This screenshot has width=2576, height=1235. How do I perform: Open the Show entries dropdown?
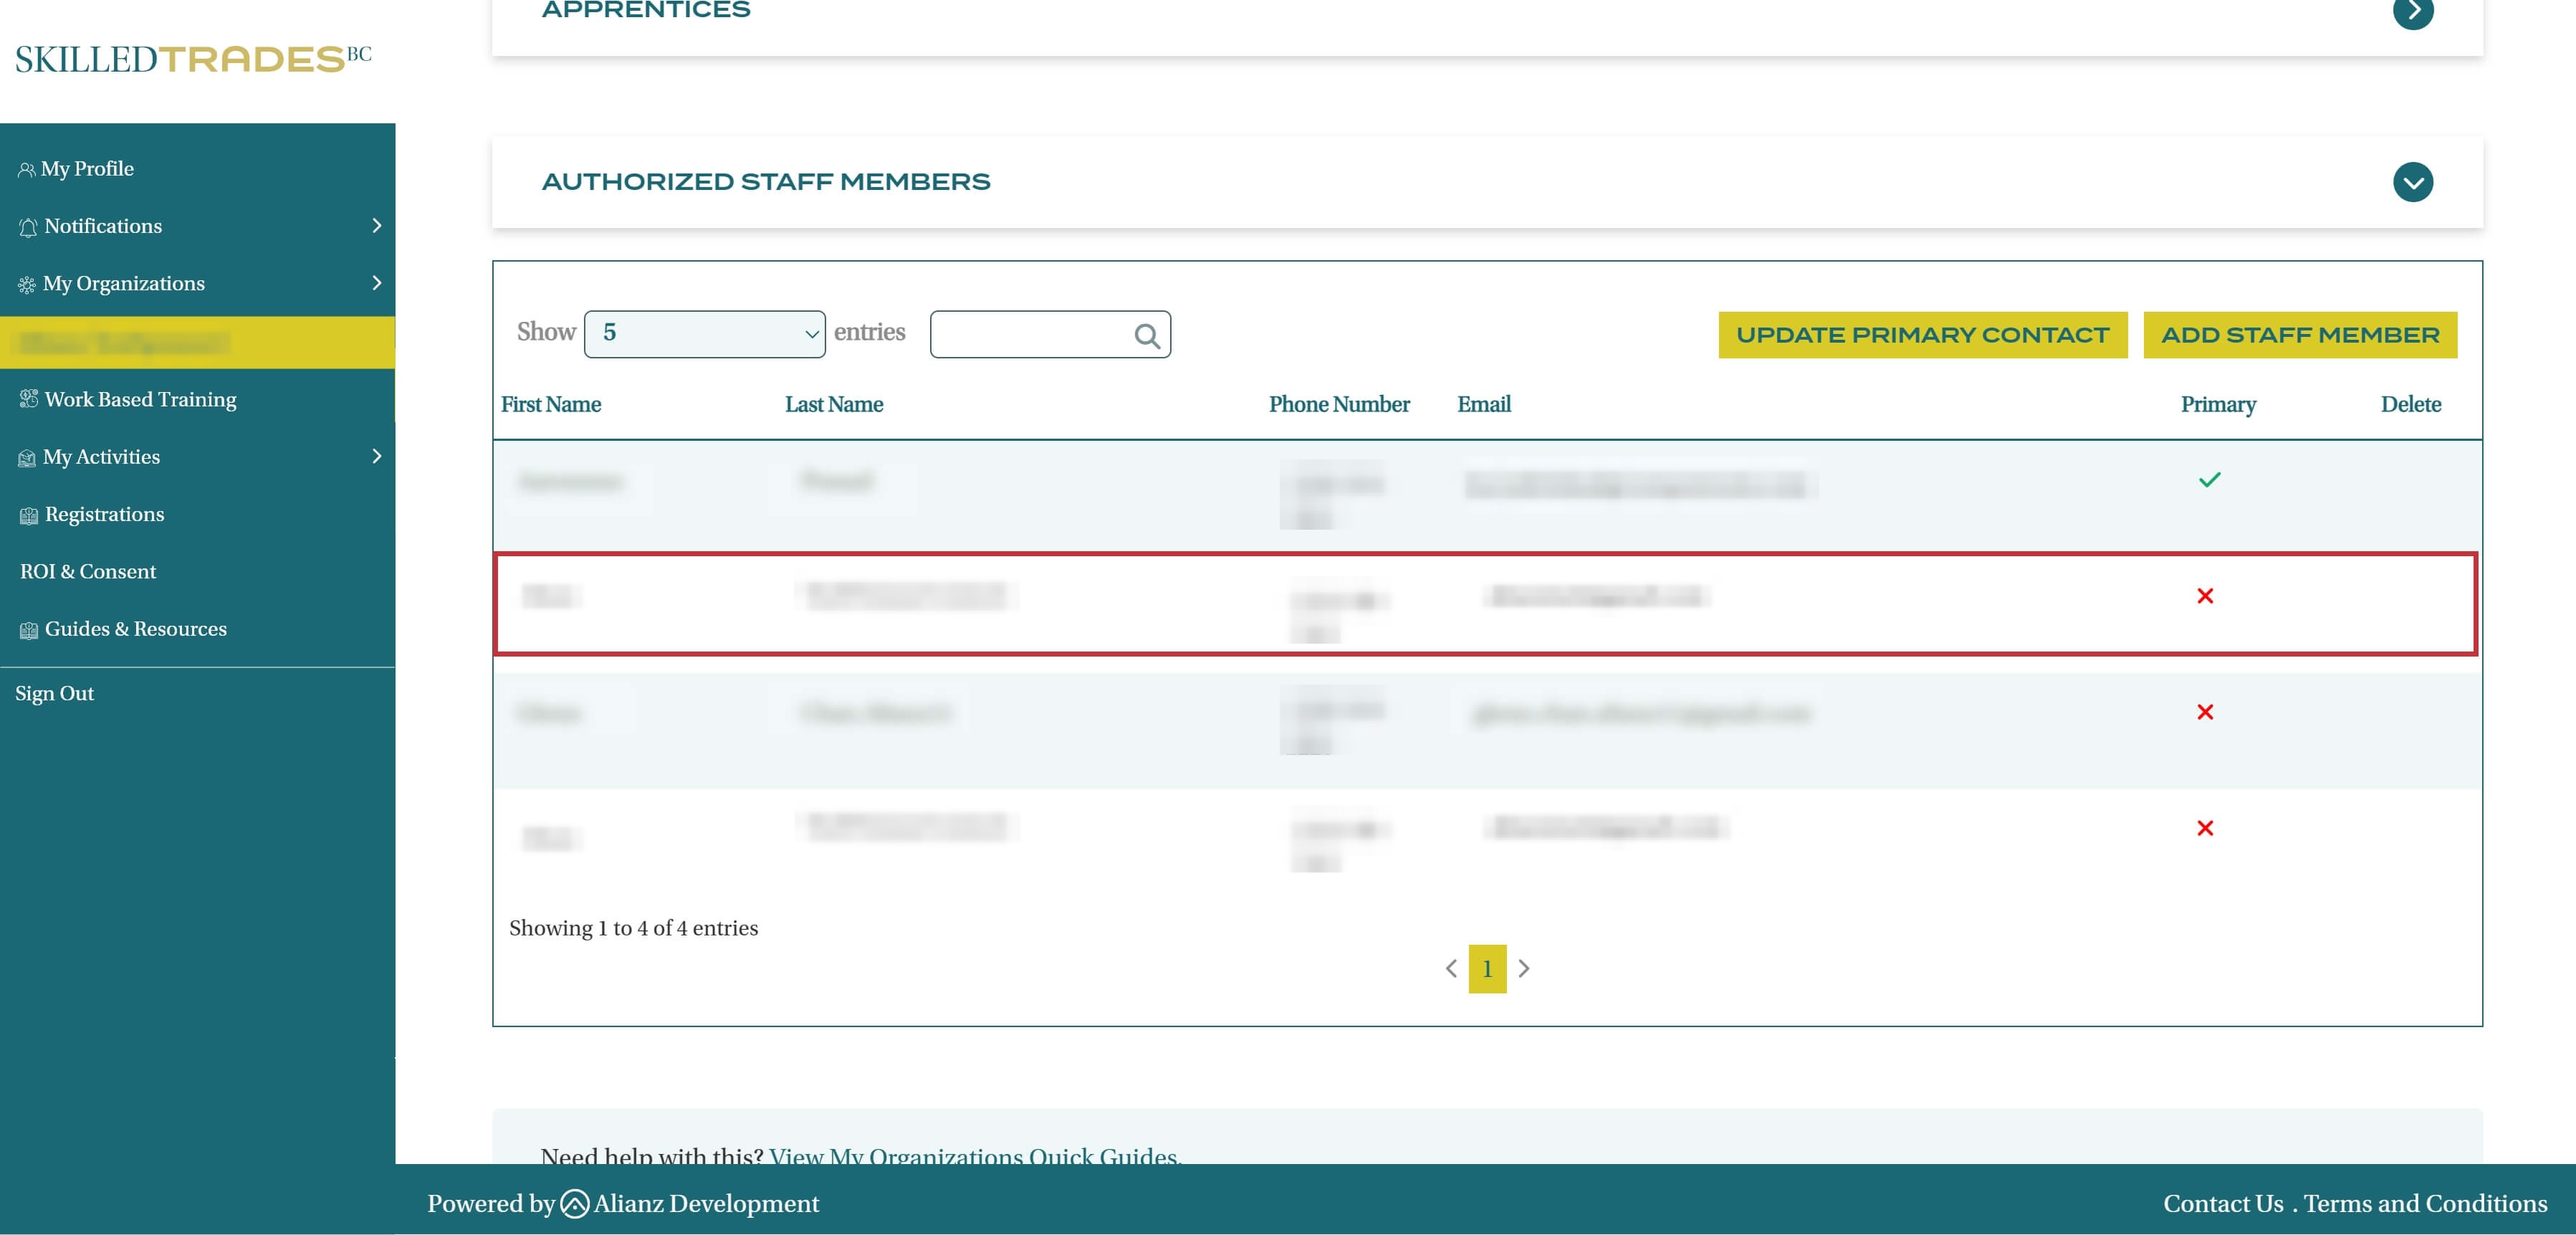(704, 334)
